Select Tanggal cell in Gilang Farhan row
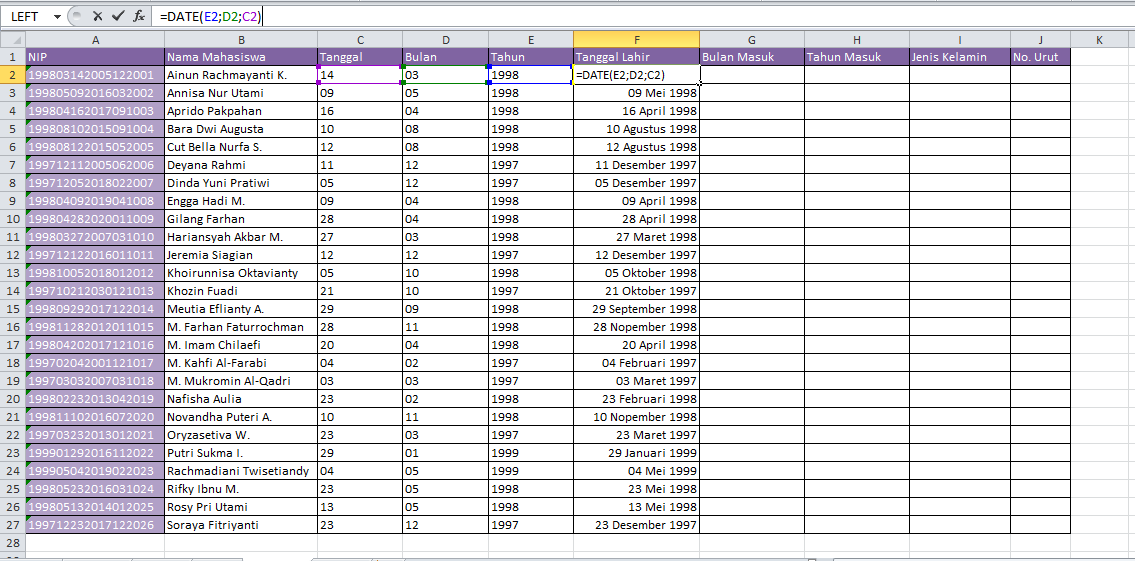The width and height of the screenshot is (1135, 561). tap(360, 219)
